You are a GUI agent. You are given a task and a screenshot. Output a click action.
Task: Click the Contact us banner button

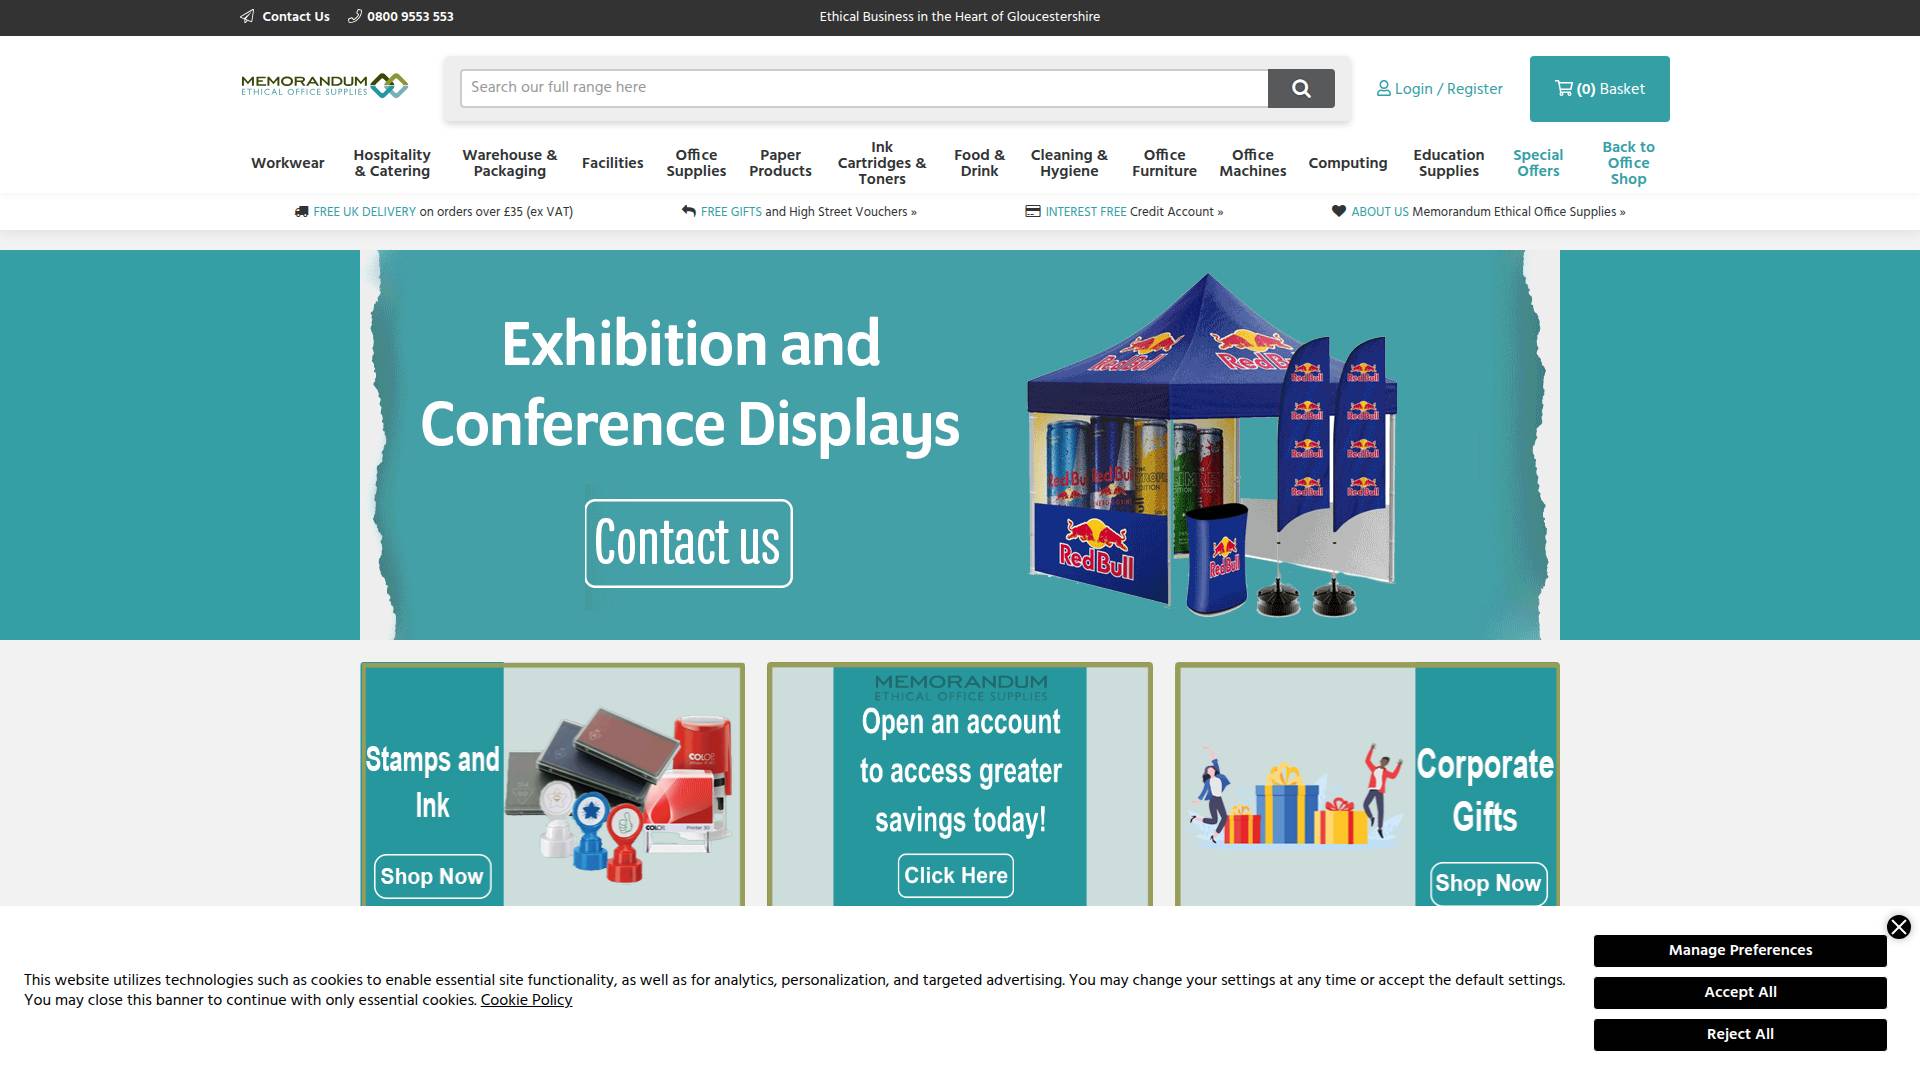tap(687, 543)
